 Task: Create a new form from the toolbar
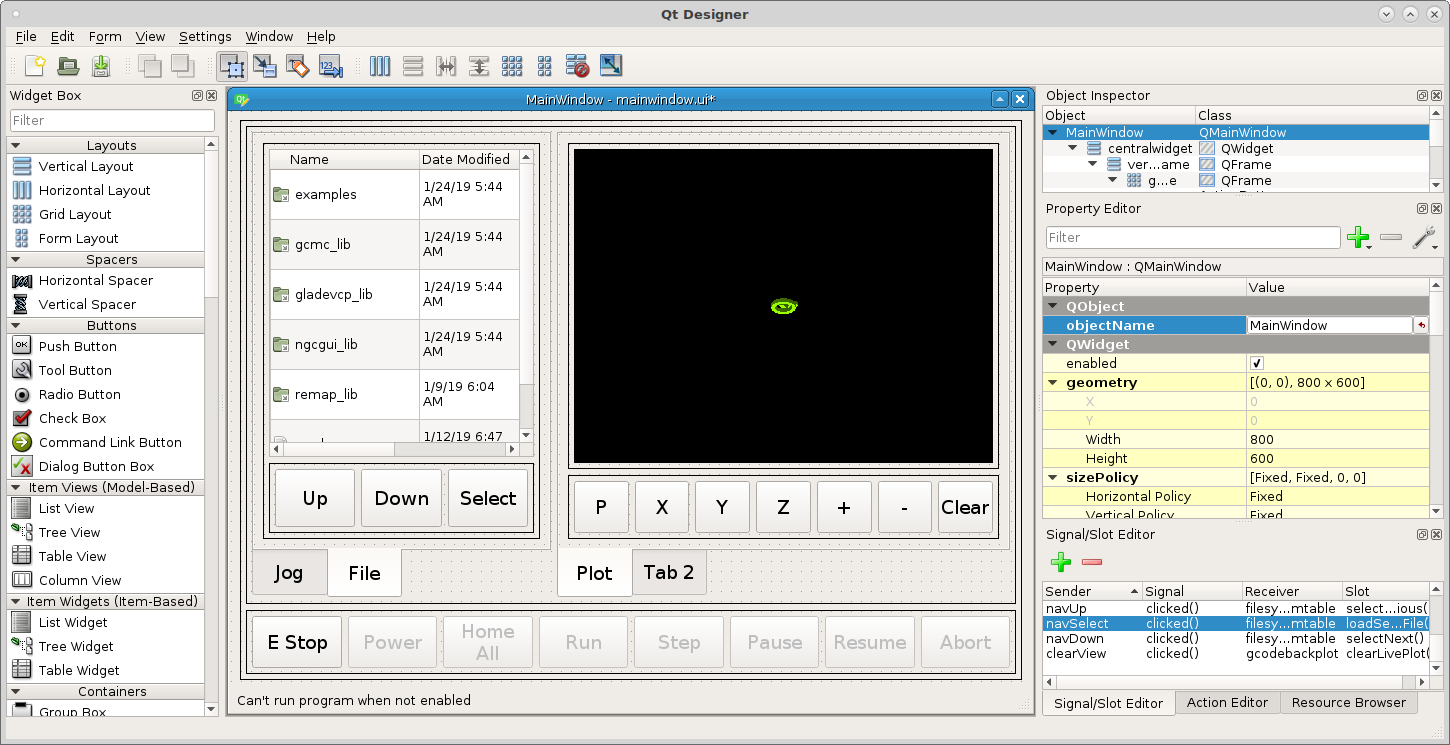[35, 66]
